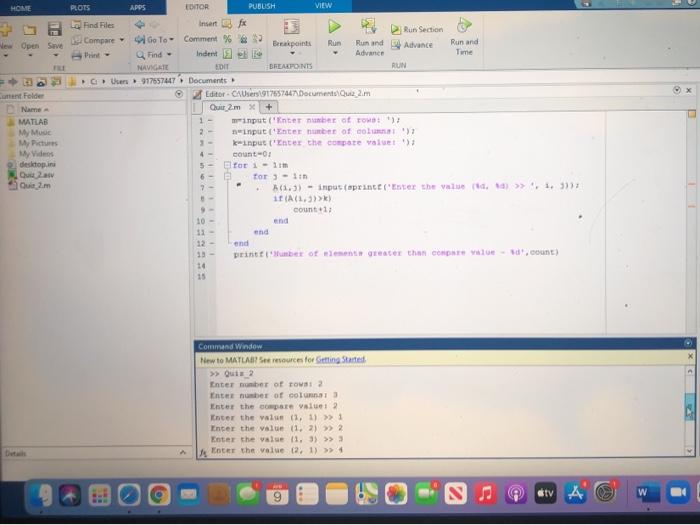Open Chrome from the macOS dock

[x=159, y=495]
